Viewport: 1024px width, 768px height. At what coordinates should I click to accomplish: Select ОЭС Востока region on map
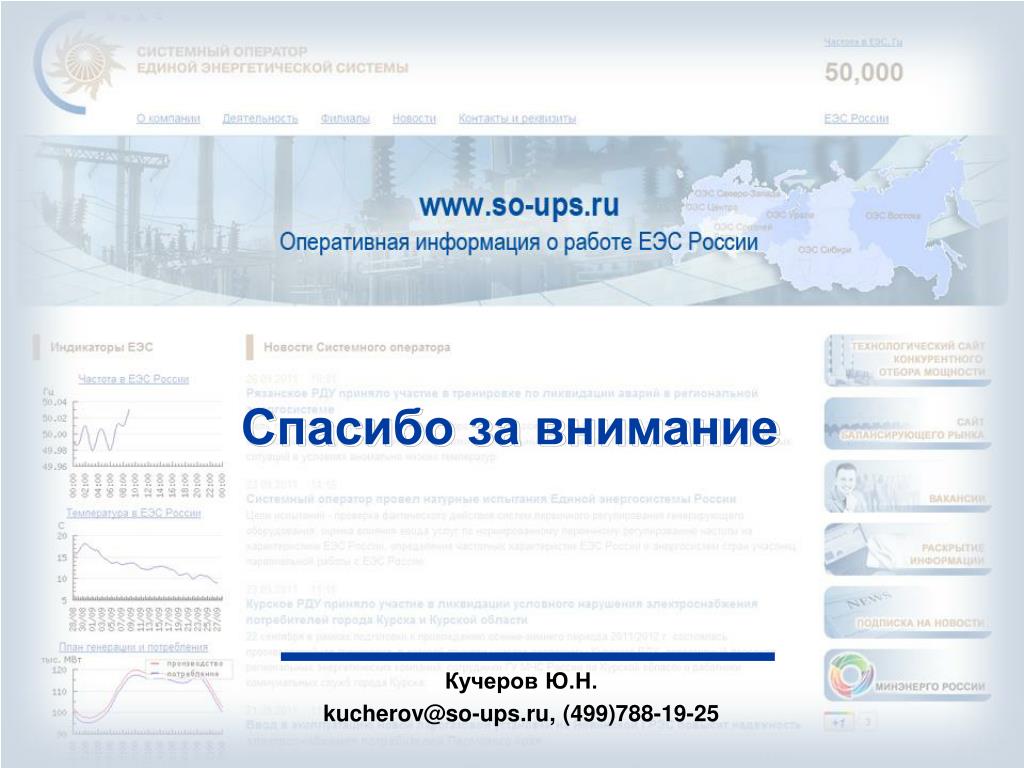tap(893, 216)
